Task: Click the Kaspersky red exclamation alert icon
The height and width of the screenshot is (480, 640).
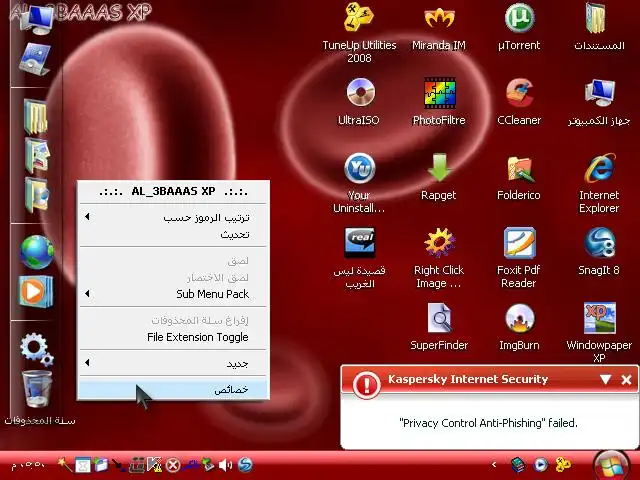Action: coord(366,384)
